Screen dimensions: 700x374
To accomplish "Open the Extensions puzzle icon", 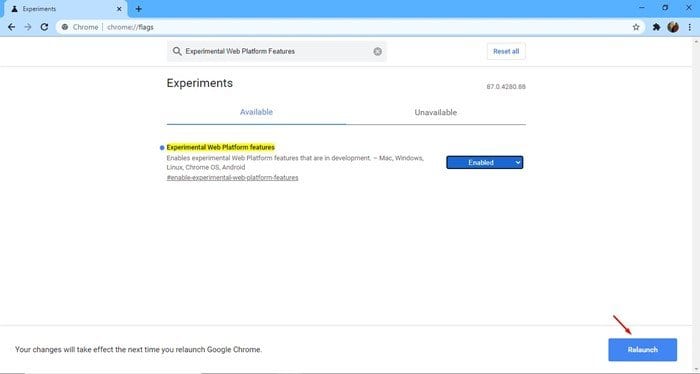I will pyautogui.click(x=656, y=27).
